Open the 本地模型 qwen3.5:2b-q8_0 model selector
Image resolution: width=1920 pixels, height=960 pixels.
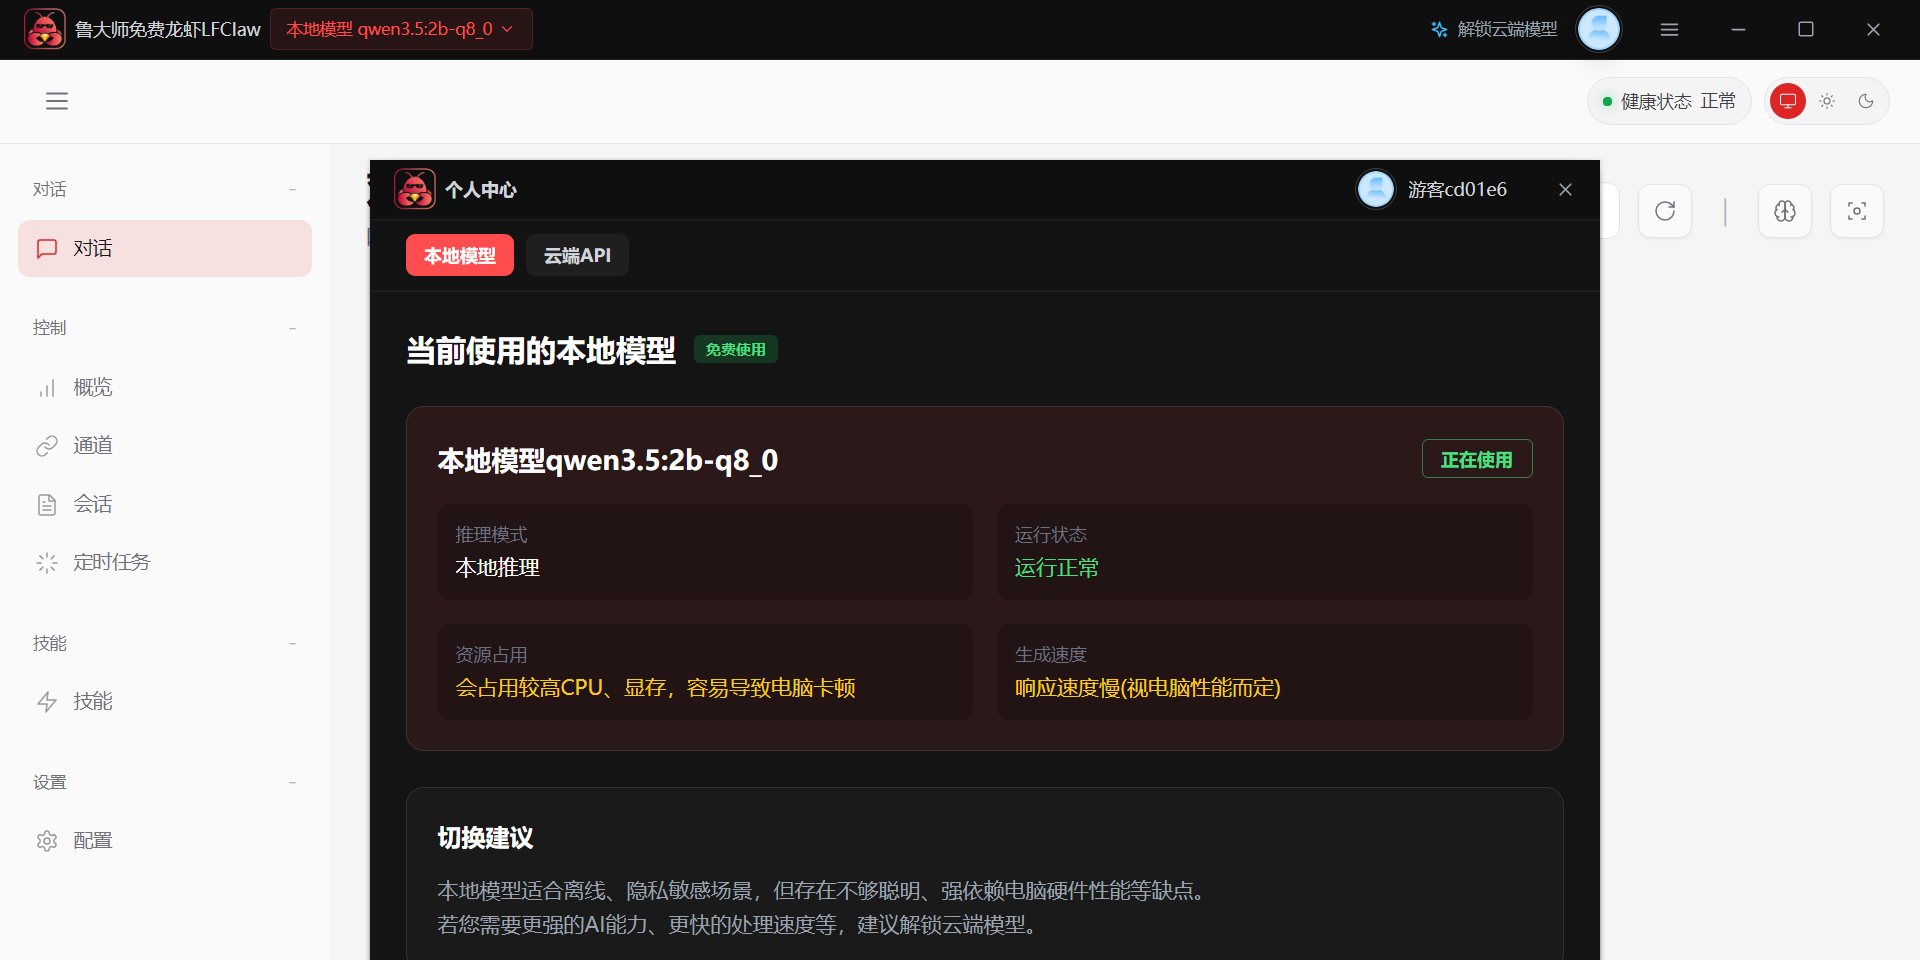tap(400, 29)
